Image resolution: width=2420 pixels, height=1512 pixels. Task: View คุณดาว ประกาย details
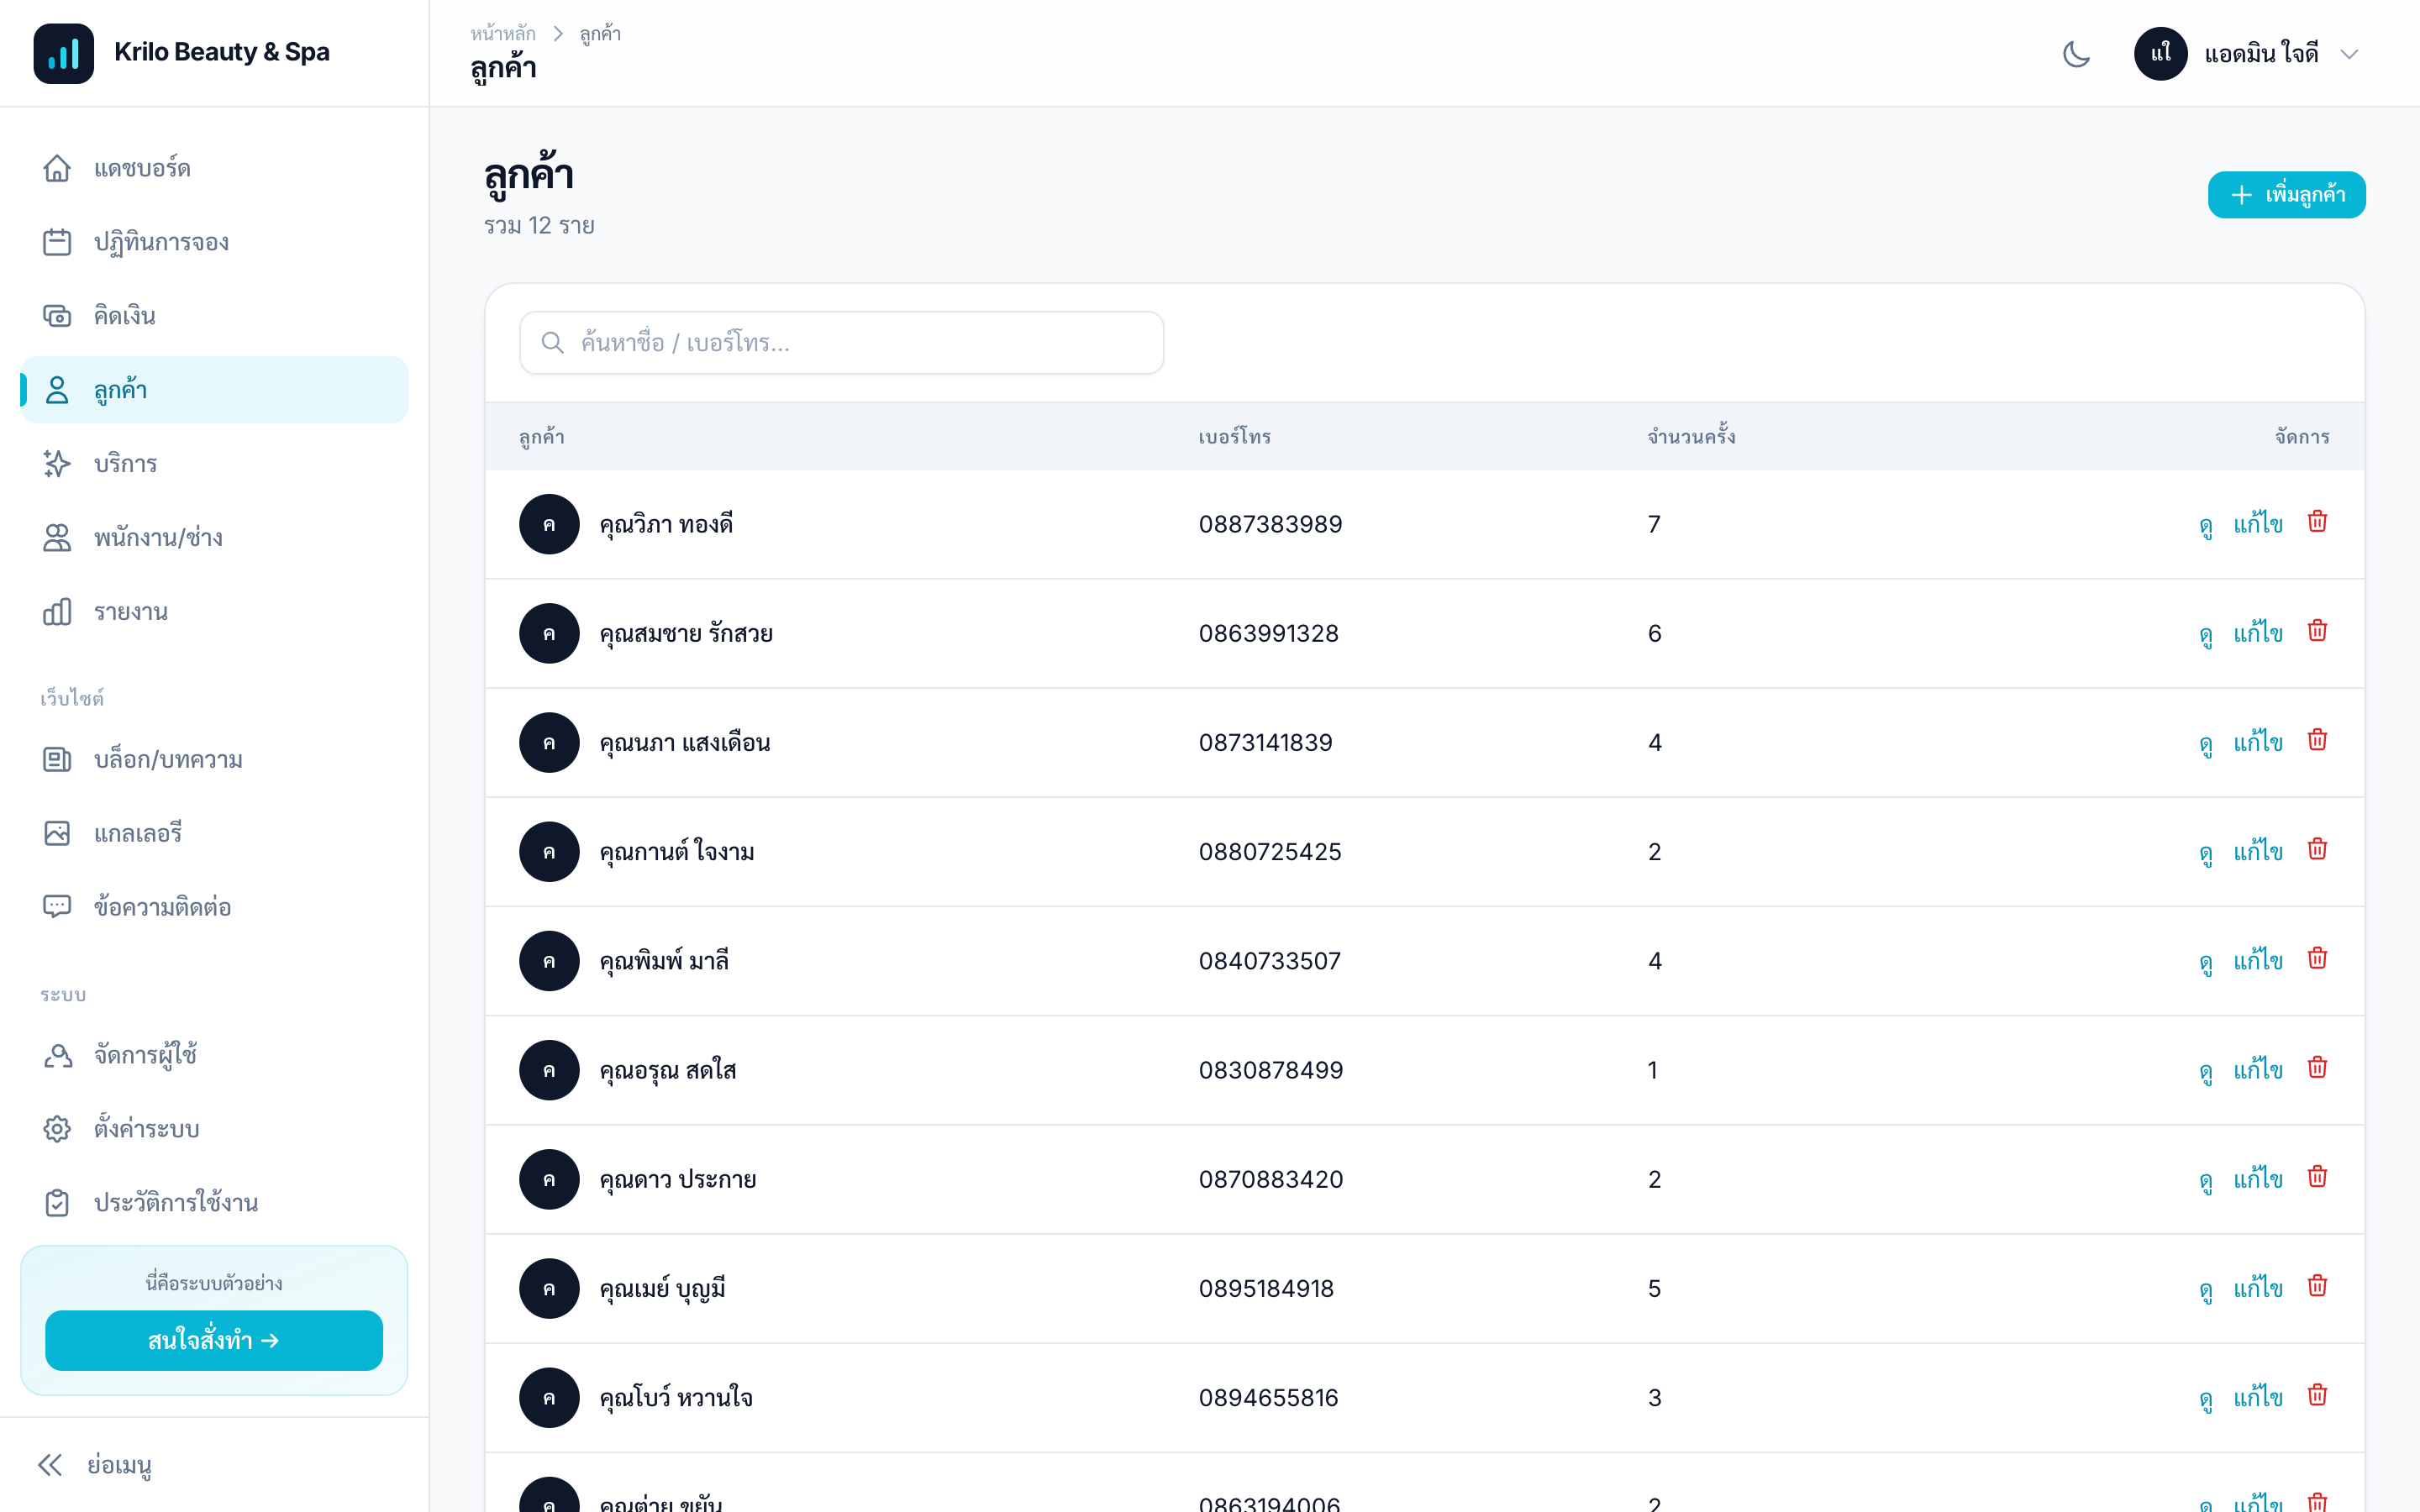(x=2205, y=1180)
